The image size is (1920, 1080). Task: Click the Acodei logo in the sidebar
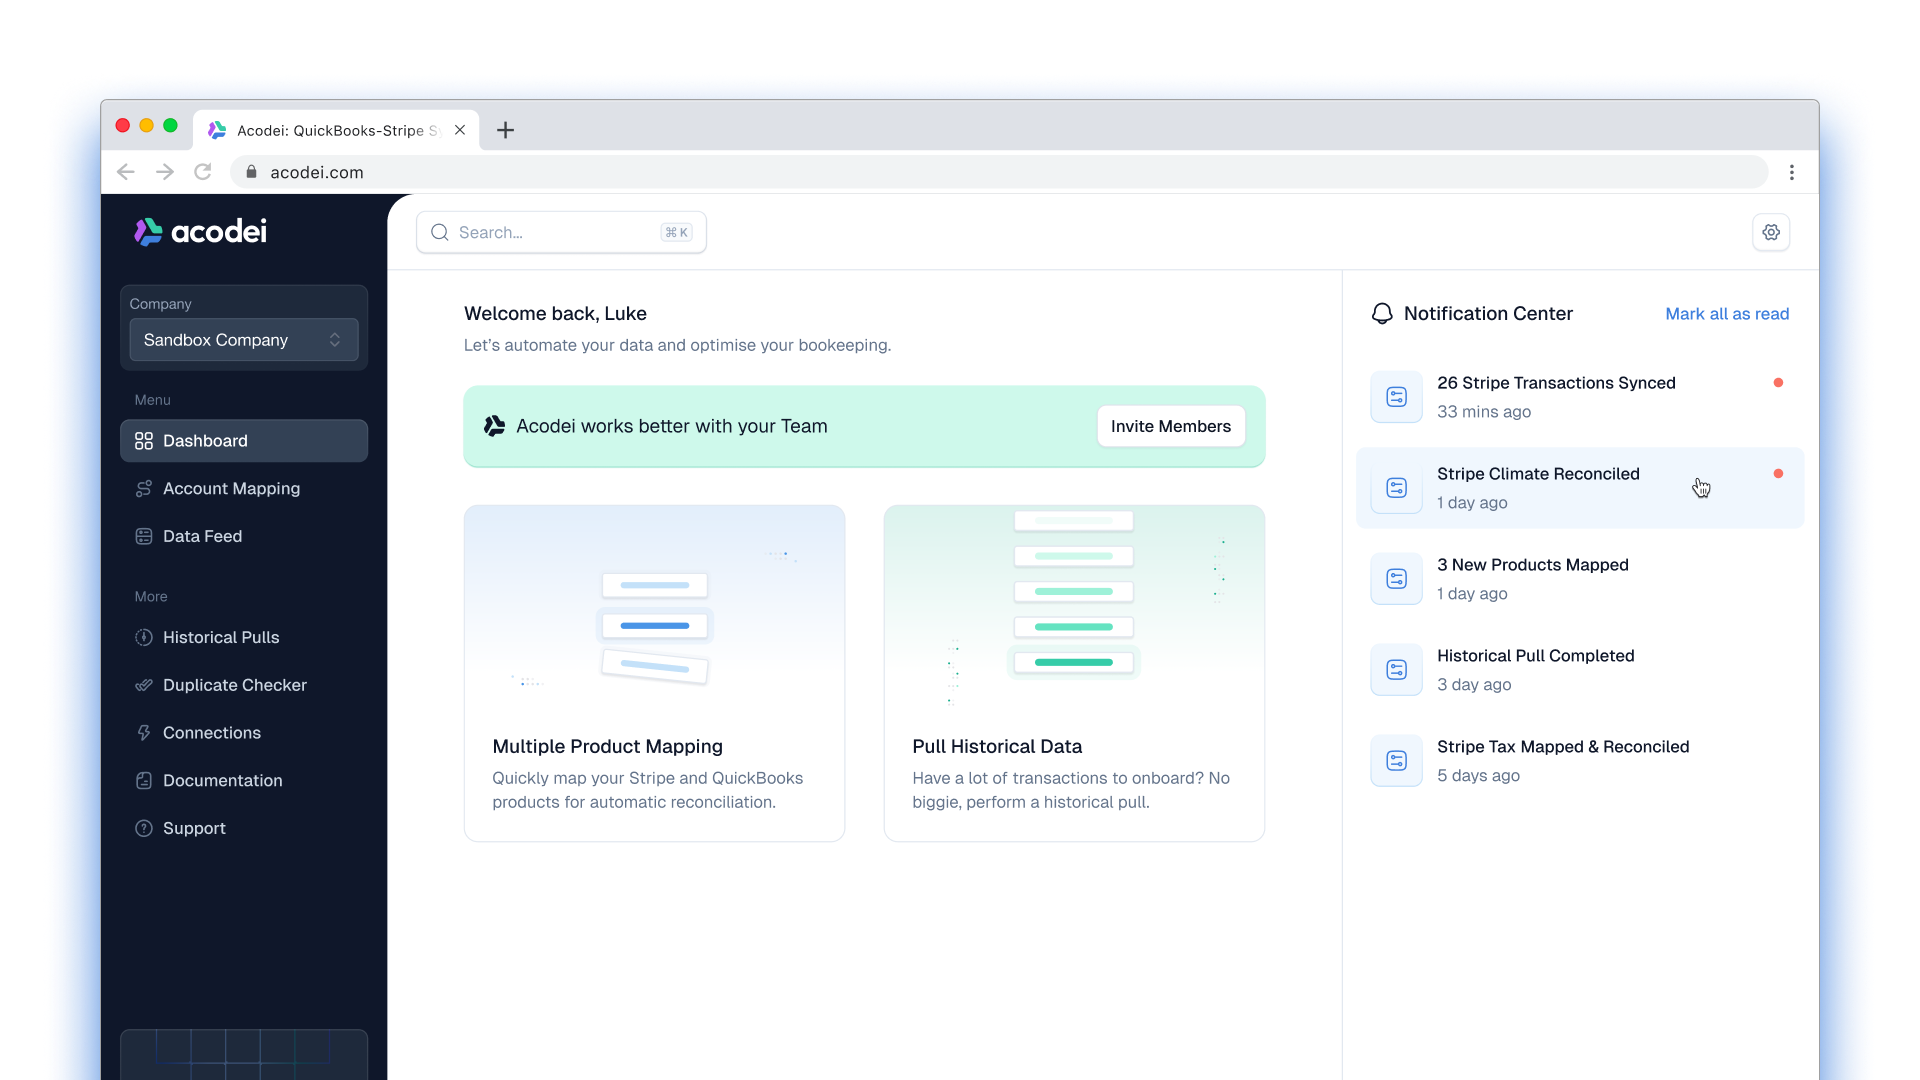tap(199, 231)
